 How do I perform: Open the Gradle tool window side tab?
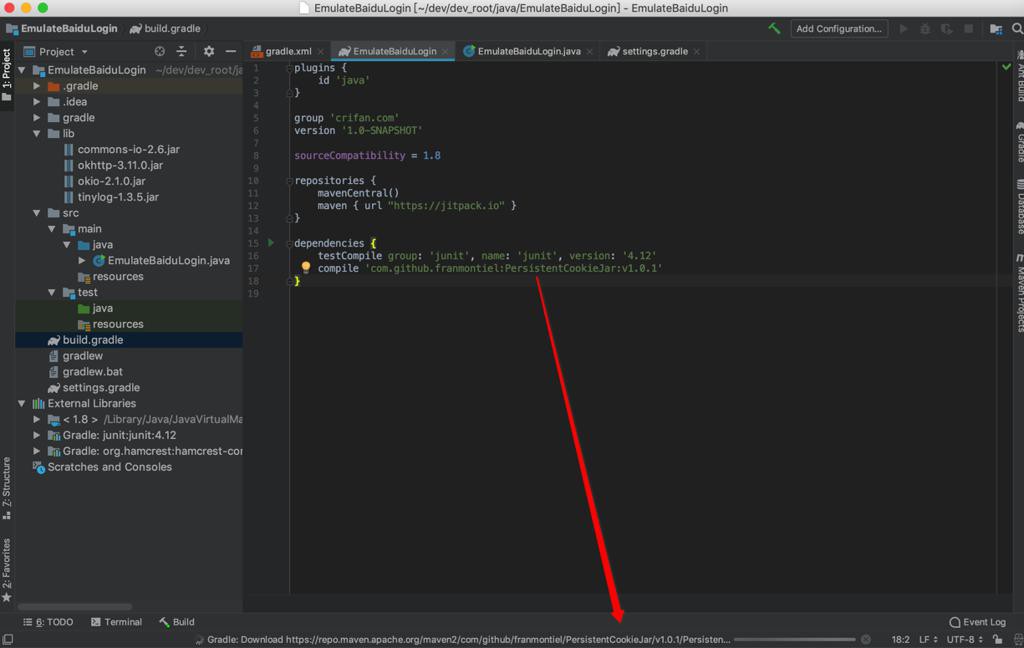point(1018,141)
